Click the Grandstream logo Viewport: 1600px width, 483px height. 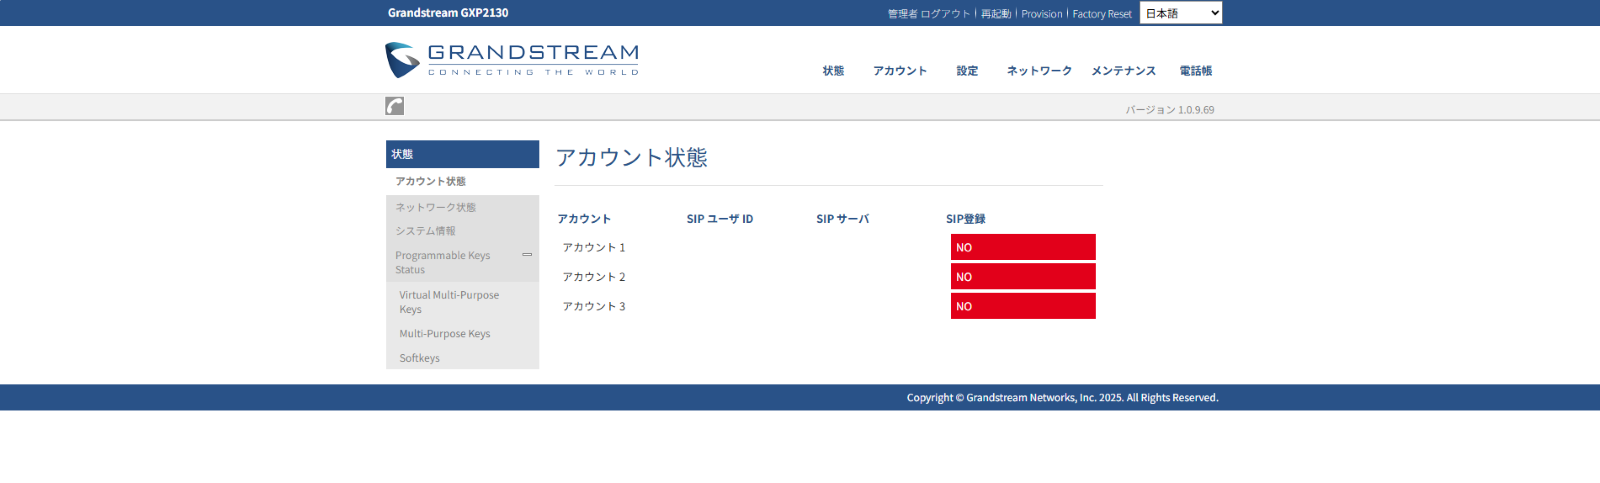(512, 60)
